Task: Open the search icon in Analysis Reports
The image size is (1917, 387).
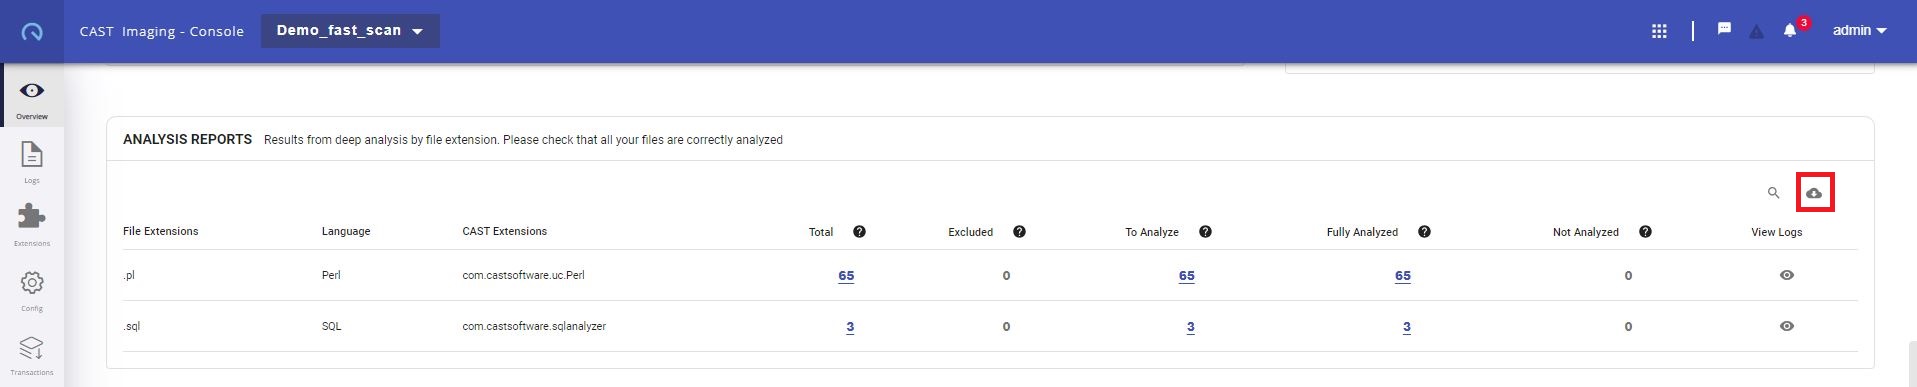Action: coord(1773,193)
